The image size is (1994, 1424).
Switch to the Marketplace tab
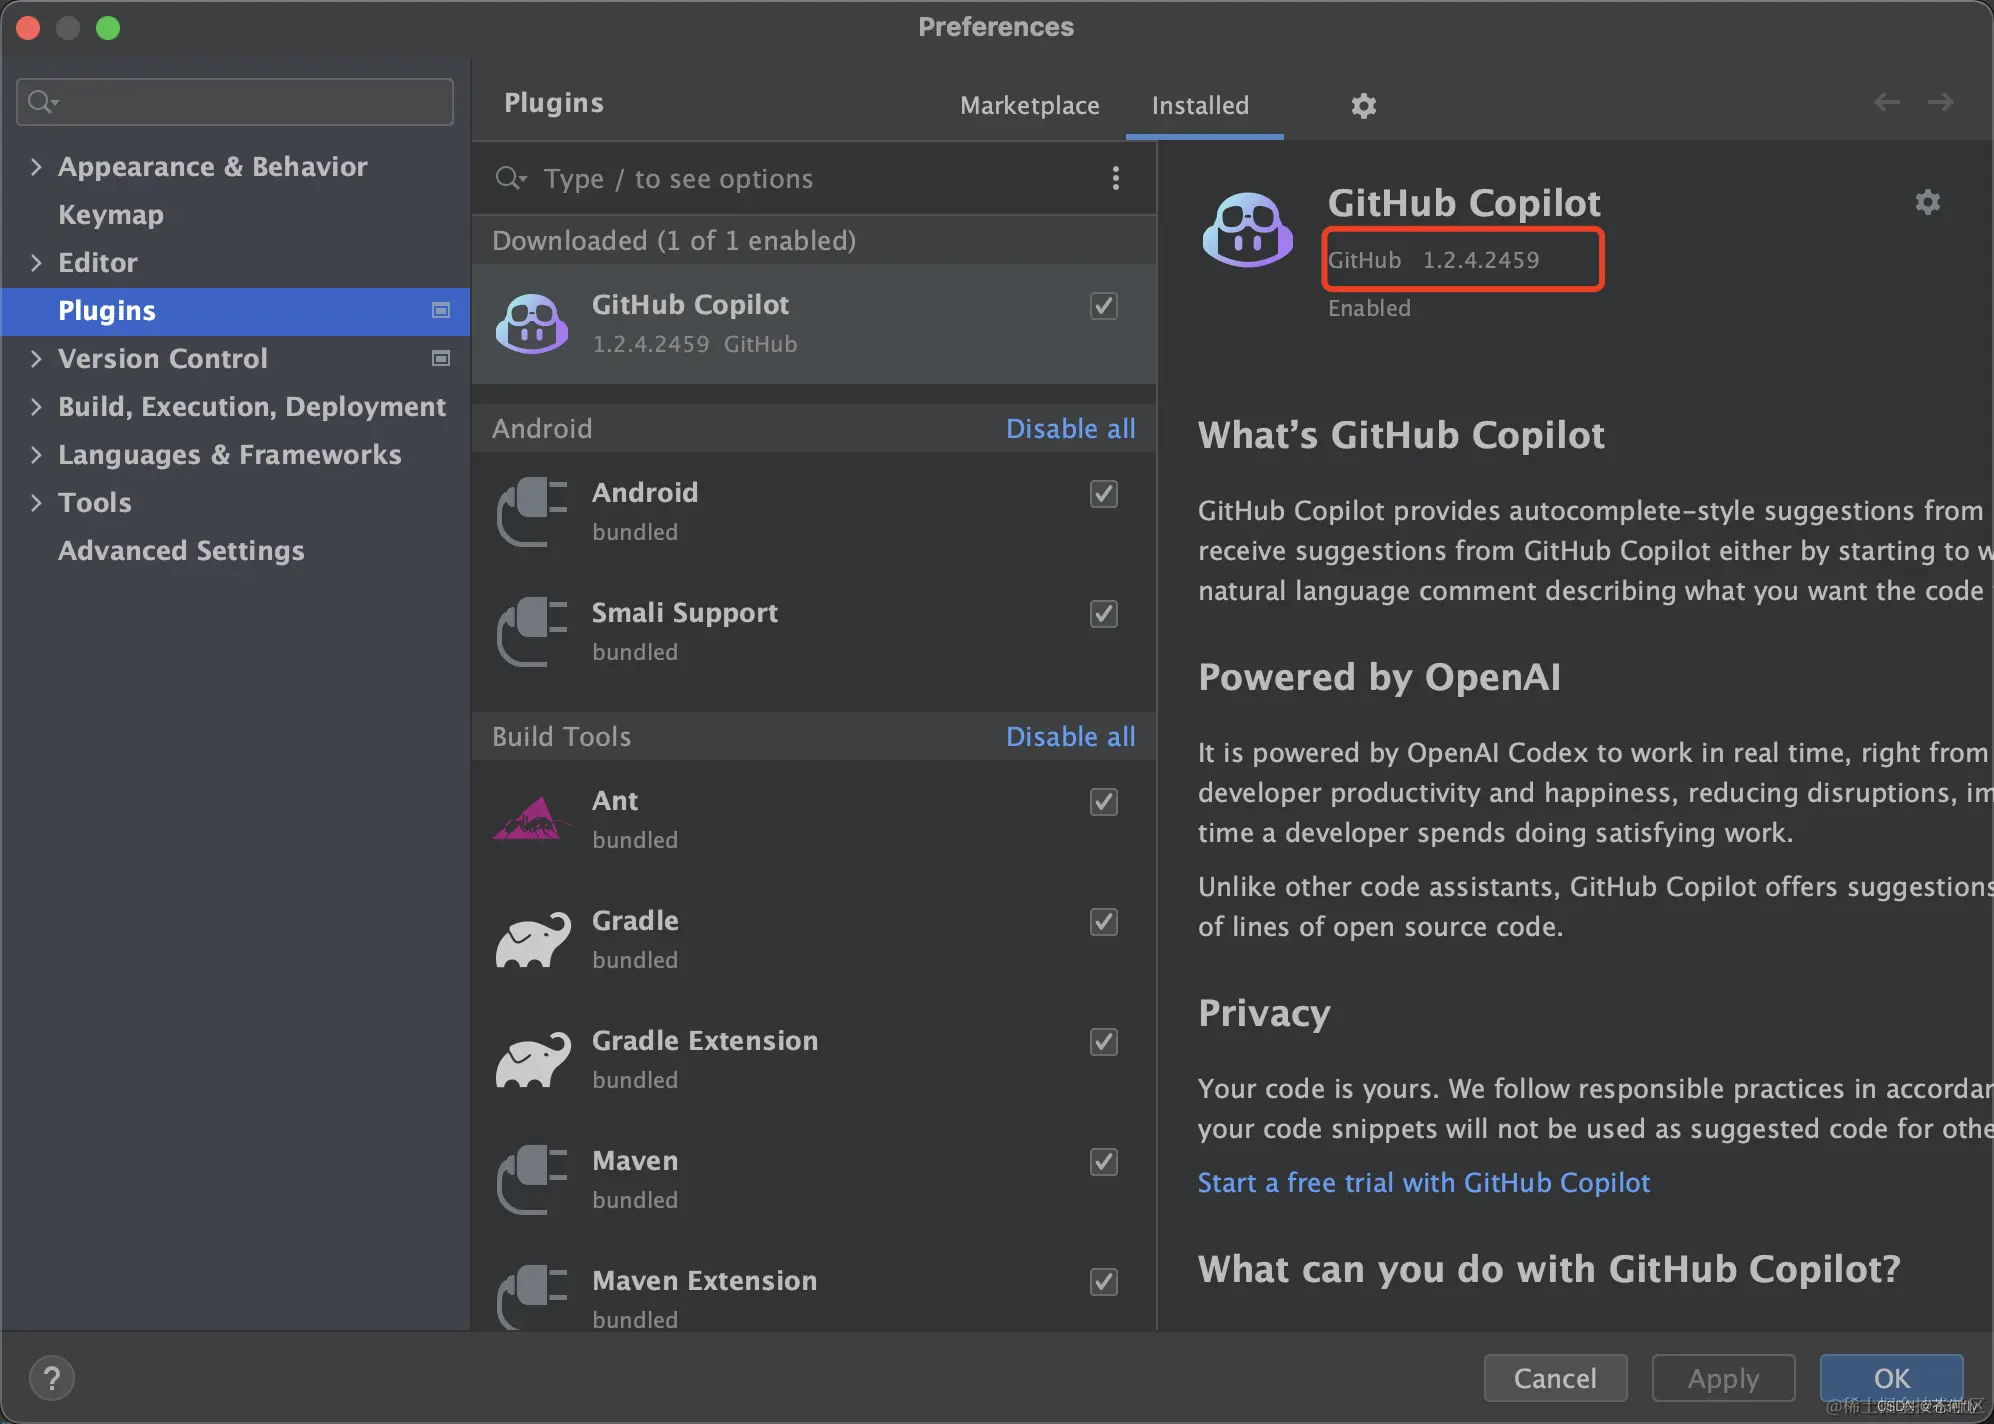tap(1029, 105)
